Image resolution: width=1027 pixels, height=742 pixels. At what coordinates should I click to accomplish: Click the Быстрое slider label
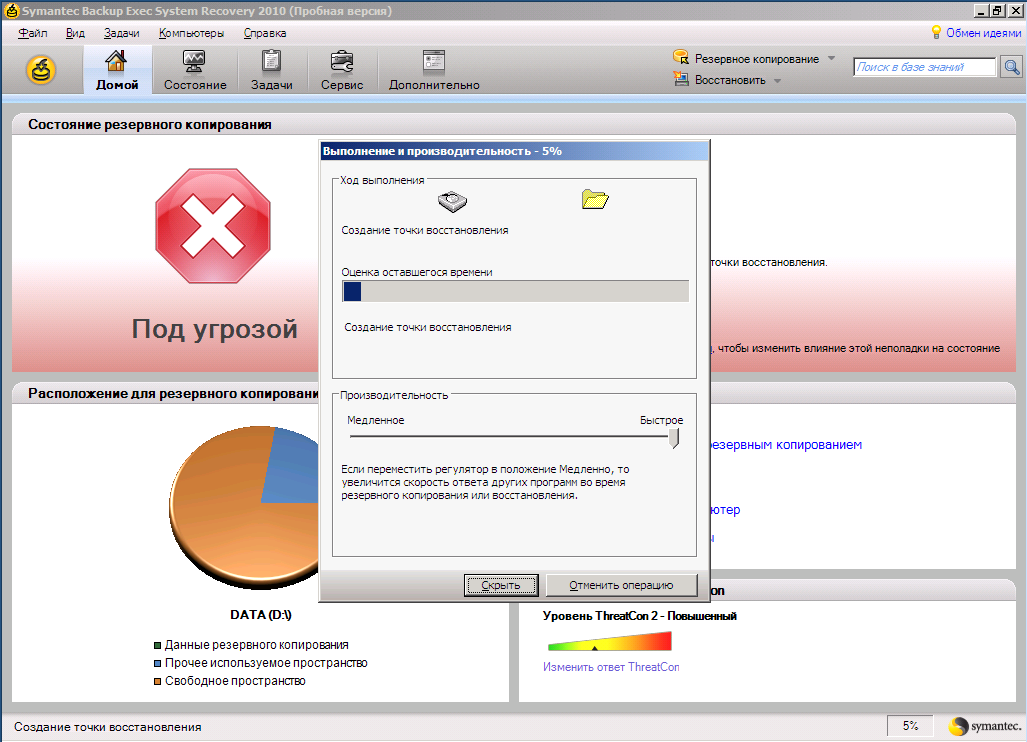(x=662, y=420)
